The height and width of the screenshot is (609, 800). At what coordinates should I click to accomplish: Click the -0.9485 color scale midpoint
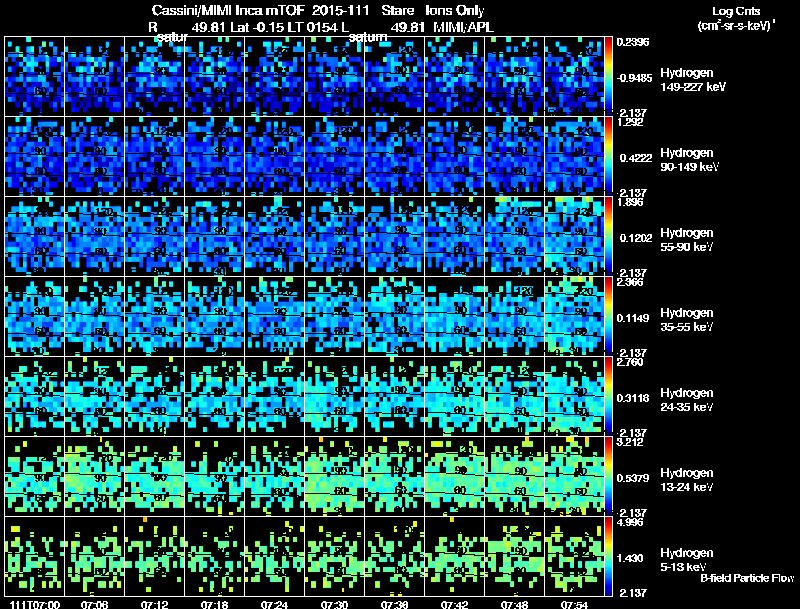pyautogui.click(x=634, y=78)
